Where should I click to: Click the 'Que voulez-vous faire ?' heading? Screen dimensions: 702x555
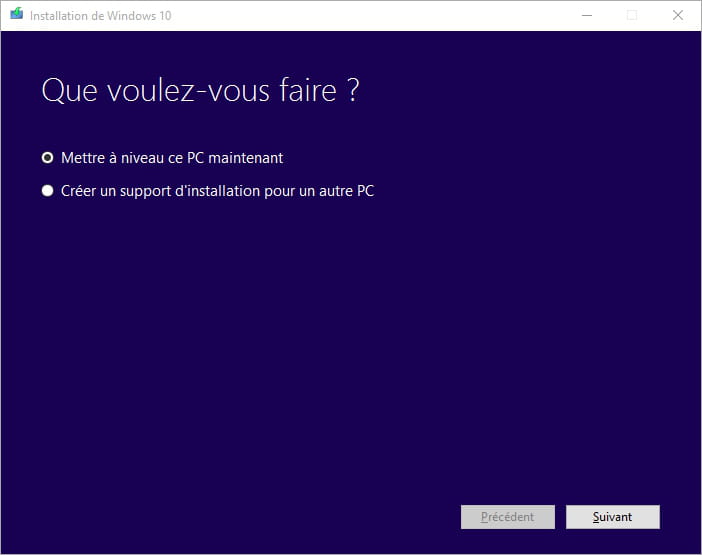point(200,91)
